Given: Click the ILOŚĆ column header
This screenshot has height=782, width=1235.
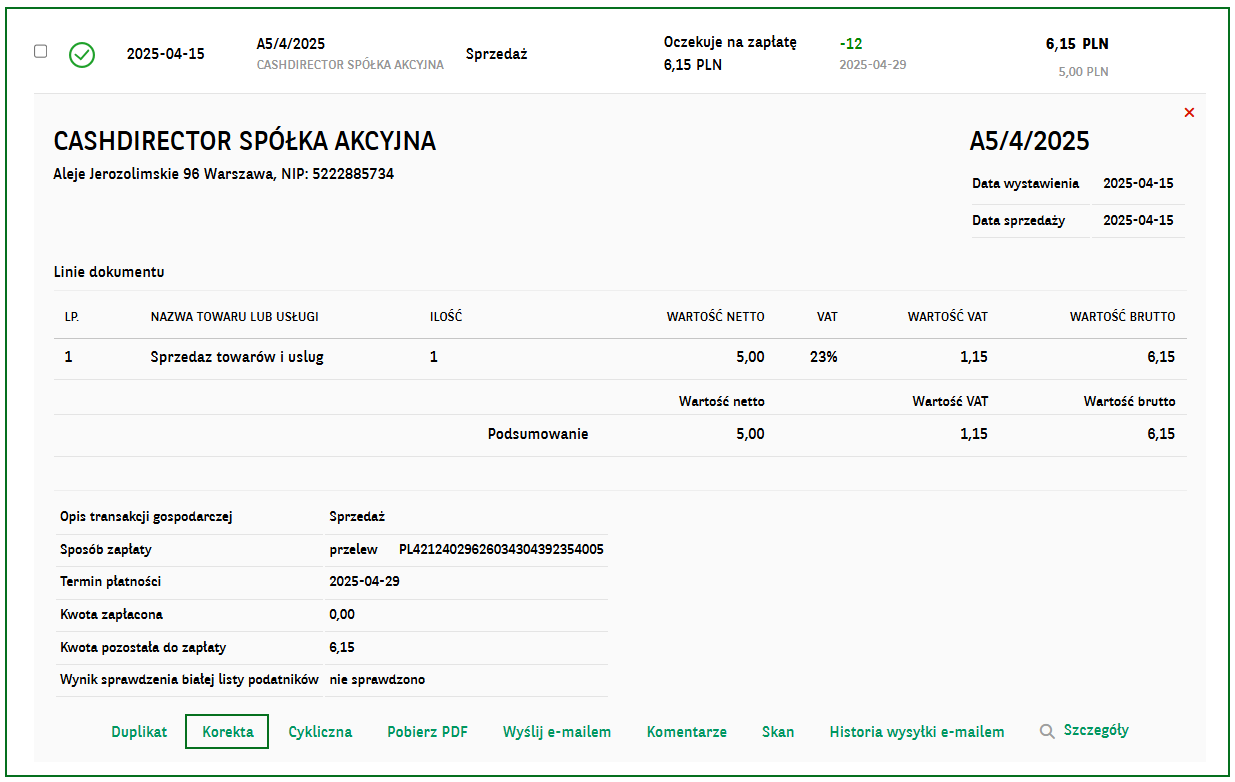Looking at the screenshot, I should point(446,317).
